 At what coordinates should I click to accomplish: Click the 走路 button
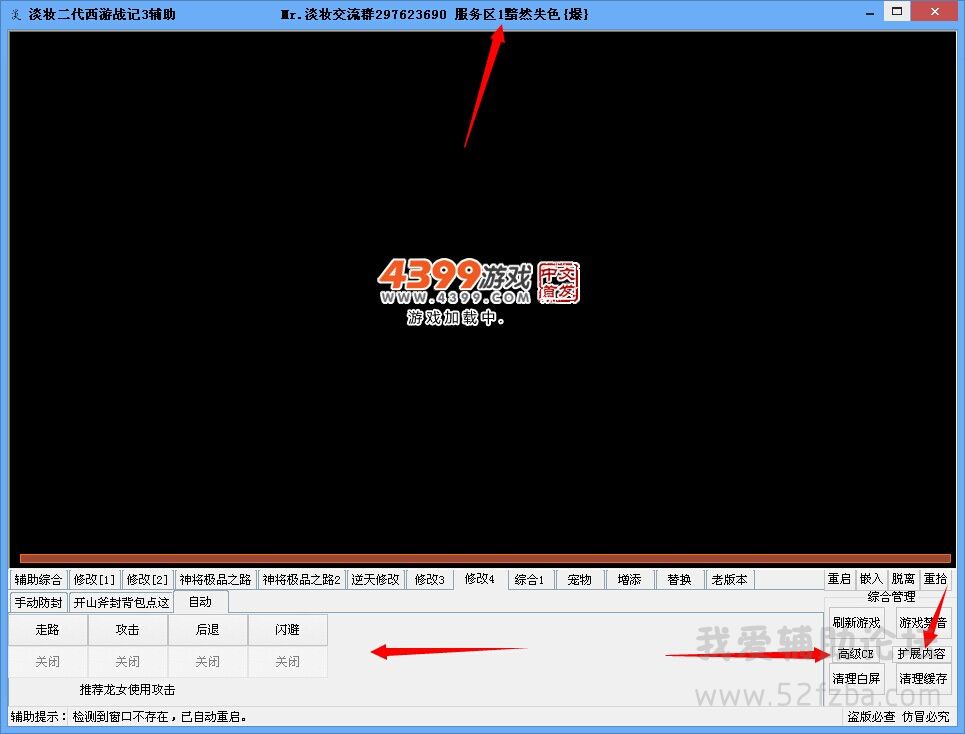coord(47,629)
